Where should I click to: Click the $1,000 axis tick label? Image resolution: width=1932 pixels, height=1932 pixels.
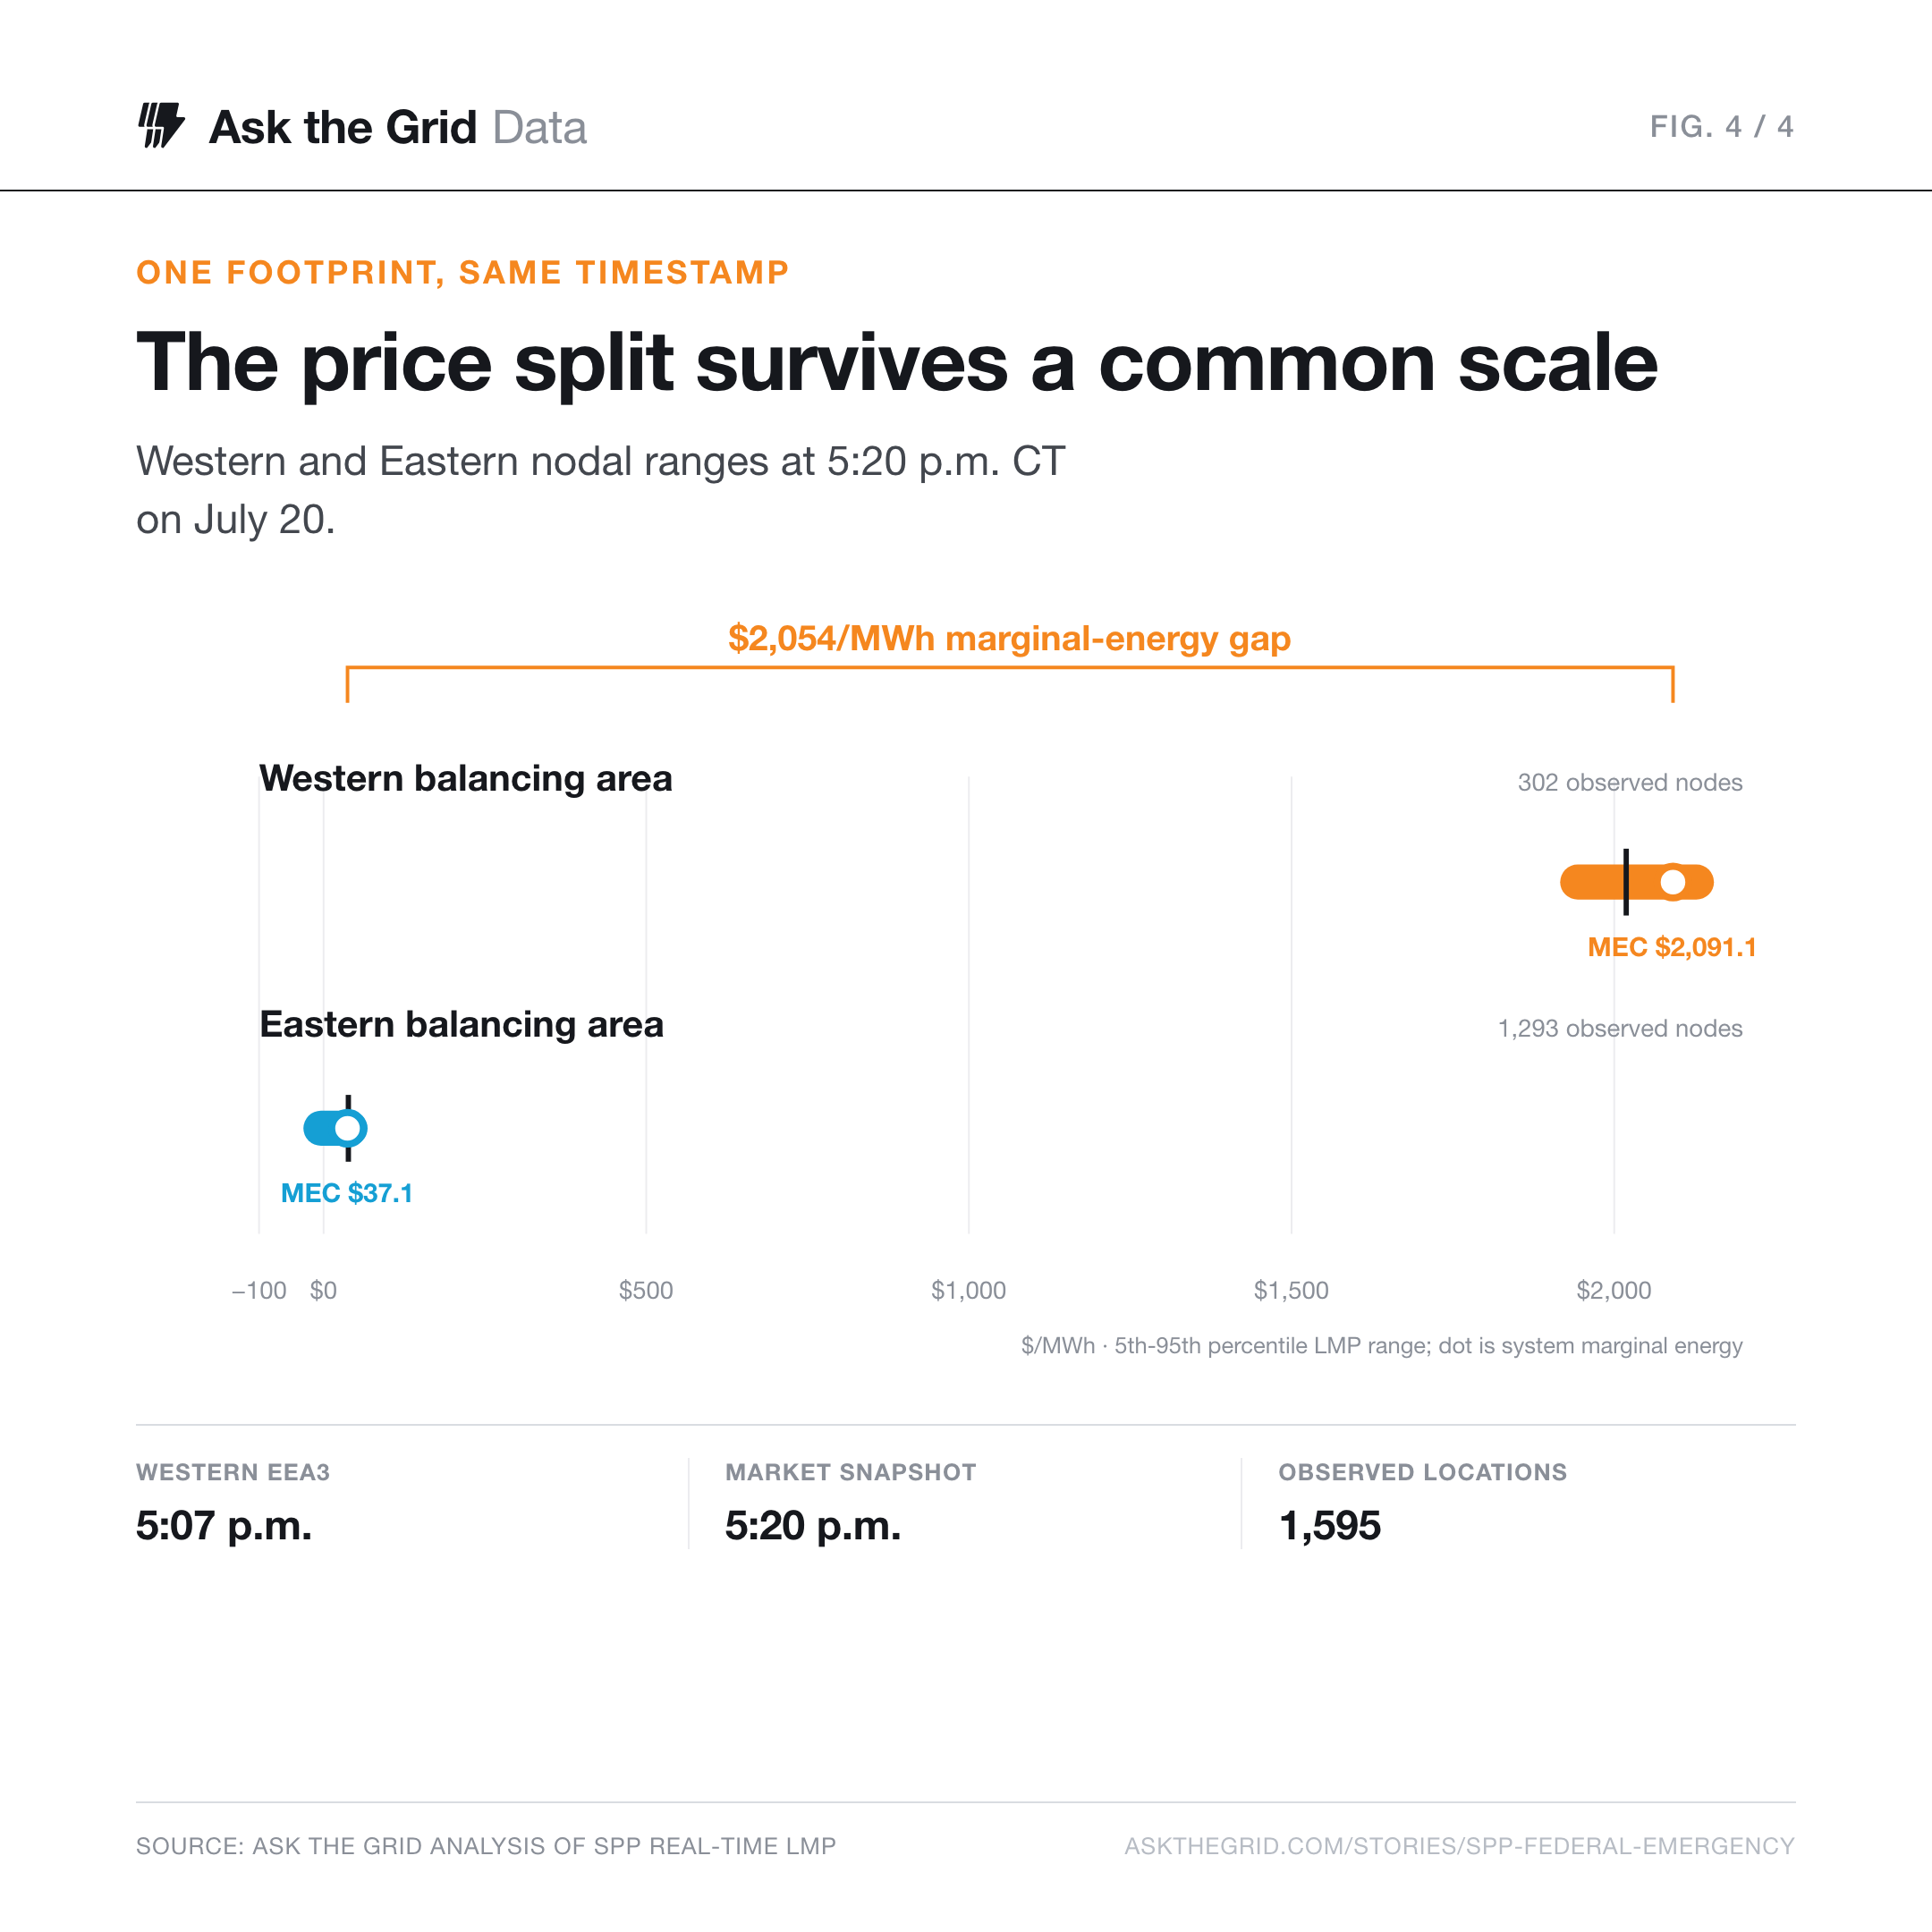click(968, 1290)
